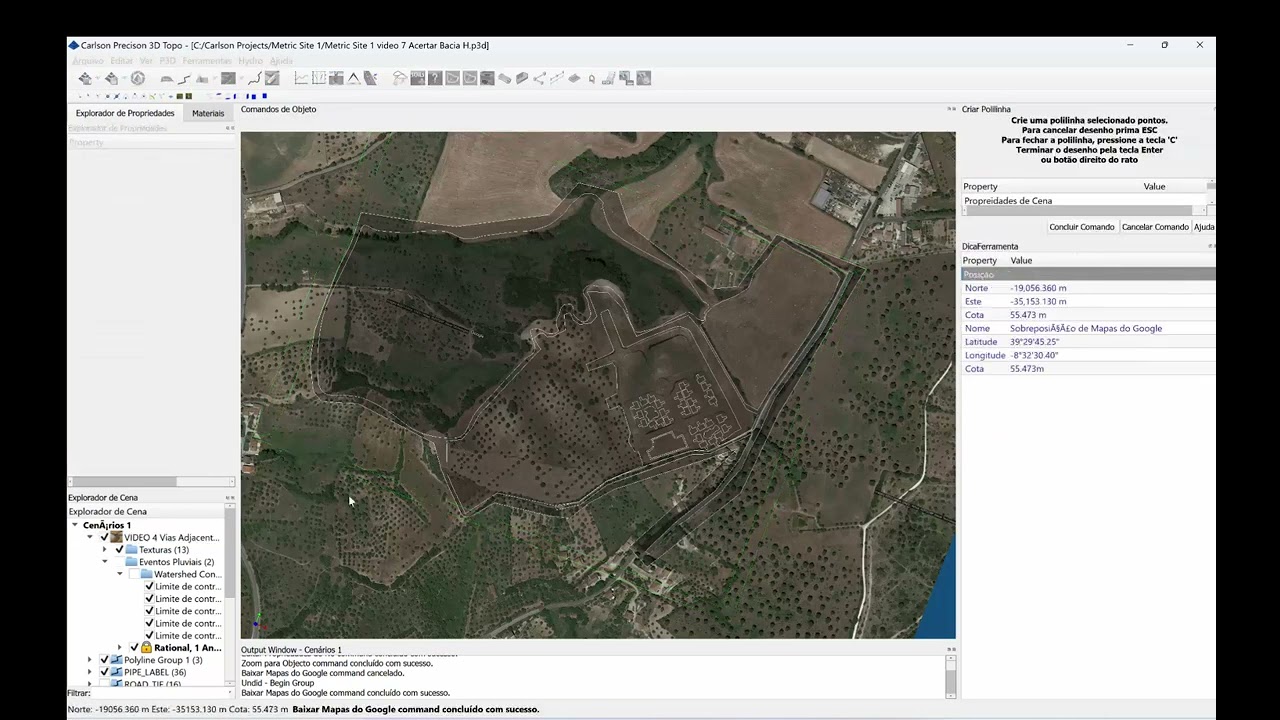The width and height of the screenshot is (1280, 720).
Task: Check the Eventos Pluviais (2) checkbox
Action: tap(119, 562)
